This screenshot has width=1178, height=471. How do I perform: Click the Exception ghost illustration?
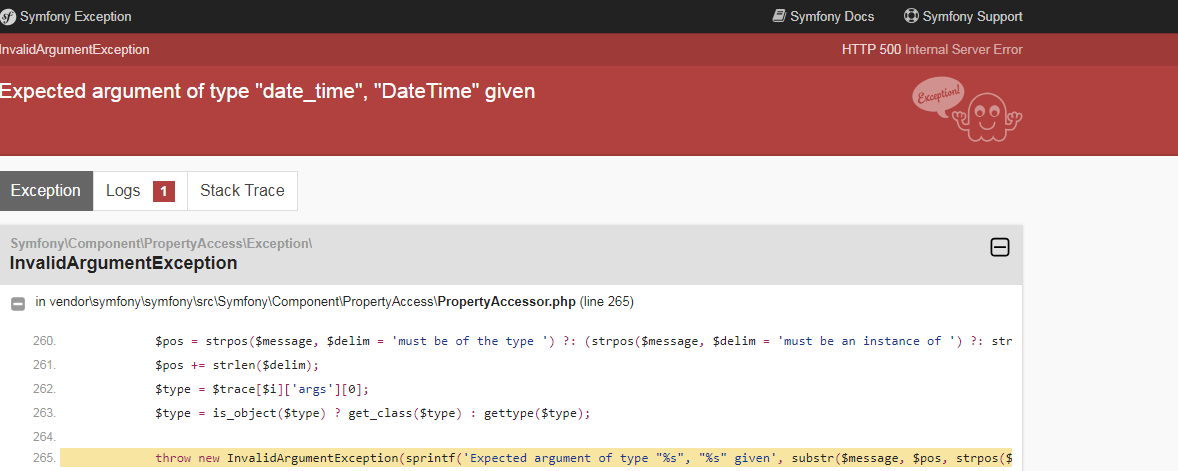pos(968,109)
